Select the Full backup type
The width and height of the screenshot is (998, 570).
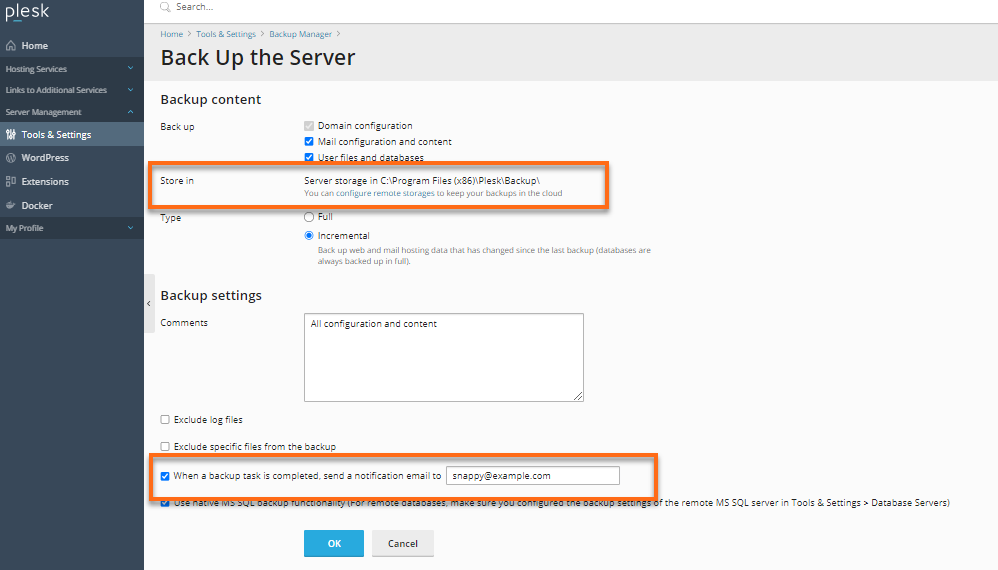pos(309,217)
